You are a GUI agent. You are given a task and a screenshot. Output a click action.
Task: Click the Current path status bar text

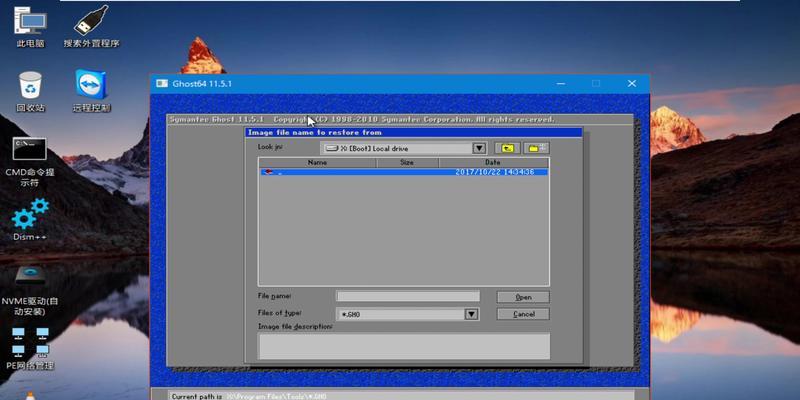[249, 396]
